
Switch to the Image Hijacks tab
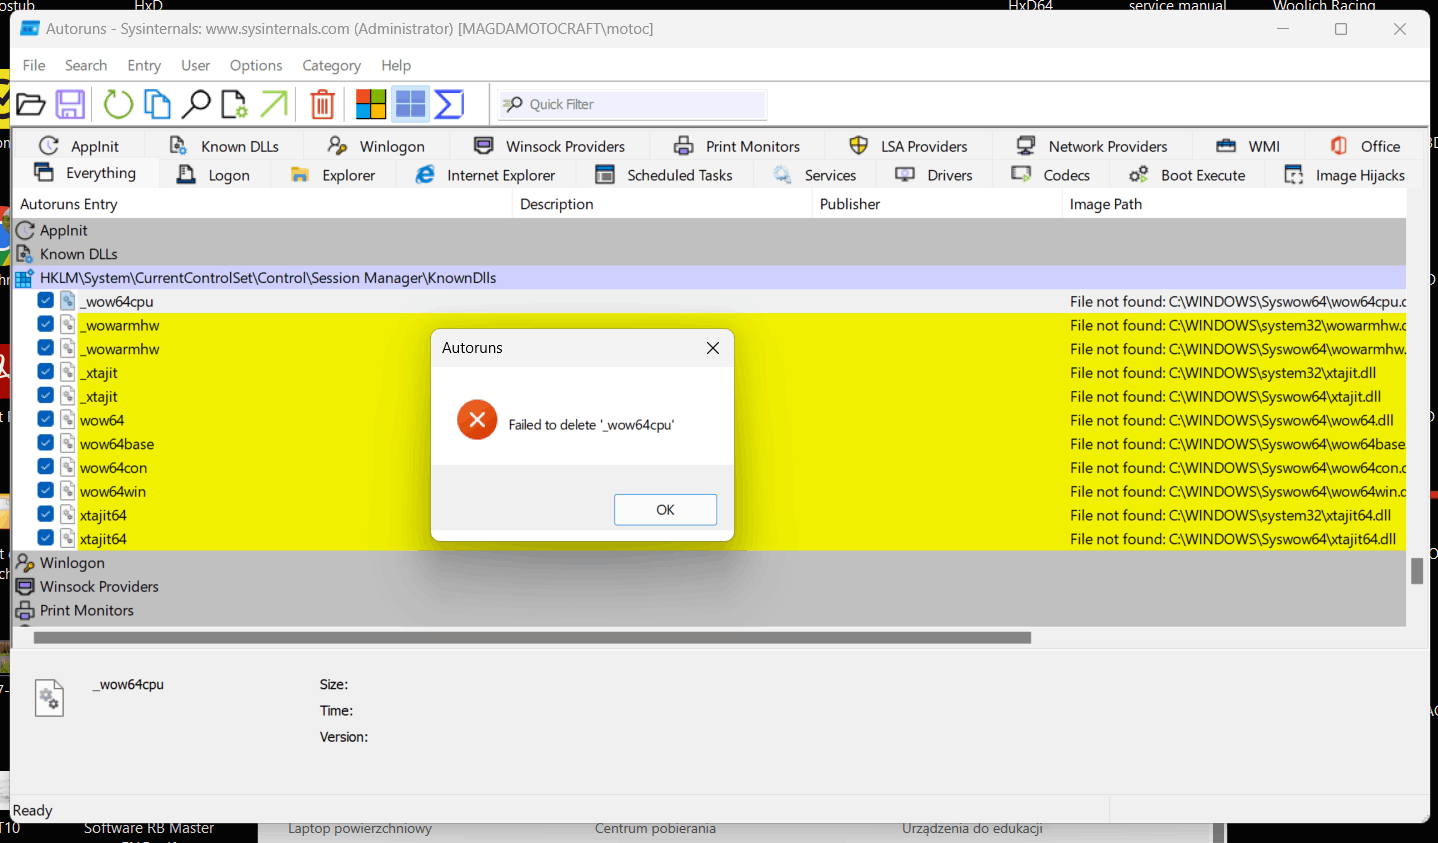pyautogui.click(x=1345, y=175)
